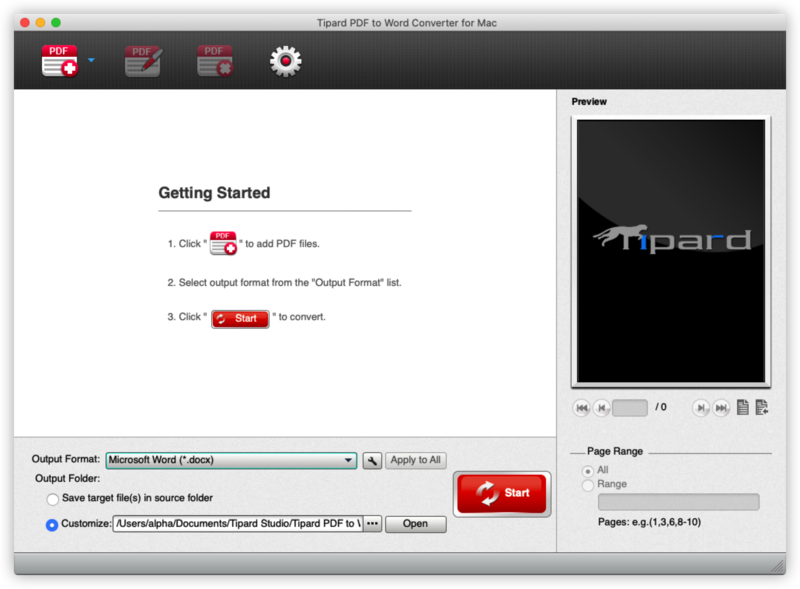Click the Tipard preview thumbnail
The height and width of the screenshot is (589, 800).
coord(671,251)
